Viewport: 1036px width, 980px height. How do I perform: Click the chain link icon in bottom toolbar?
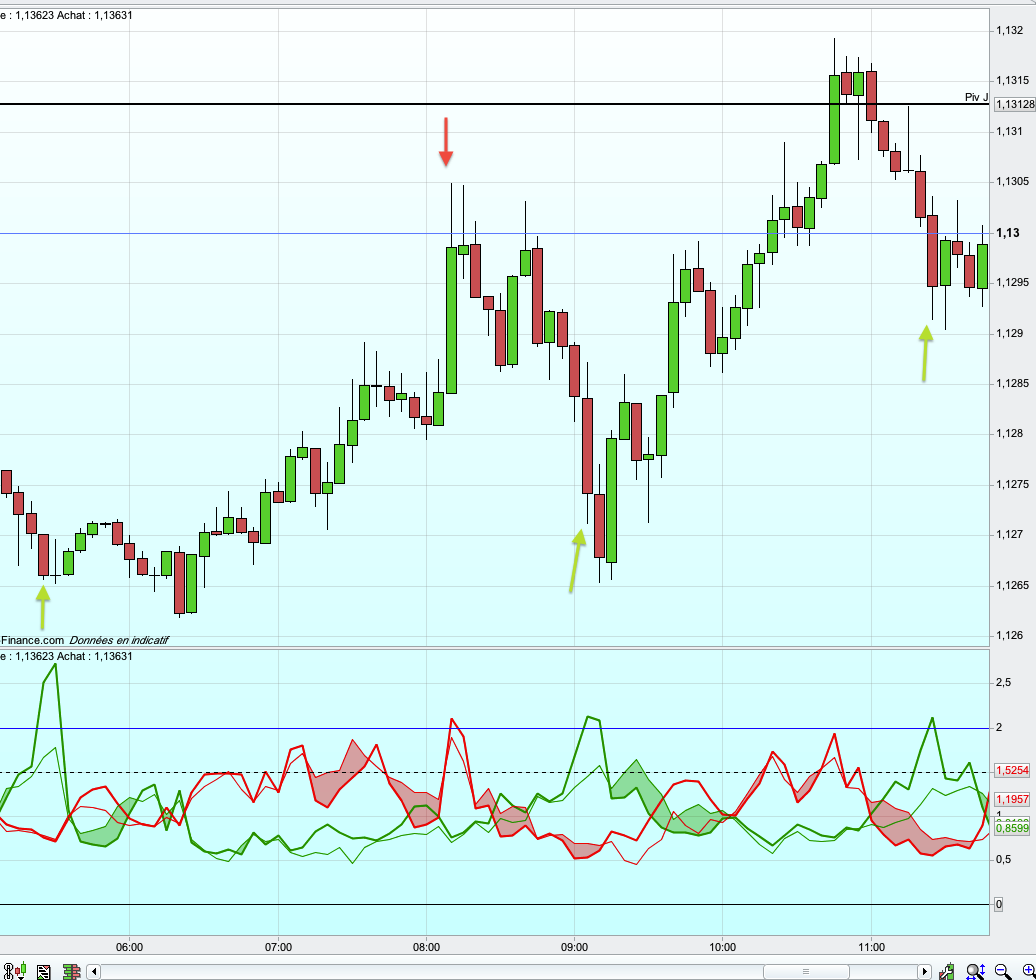coord(8,971)
